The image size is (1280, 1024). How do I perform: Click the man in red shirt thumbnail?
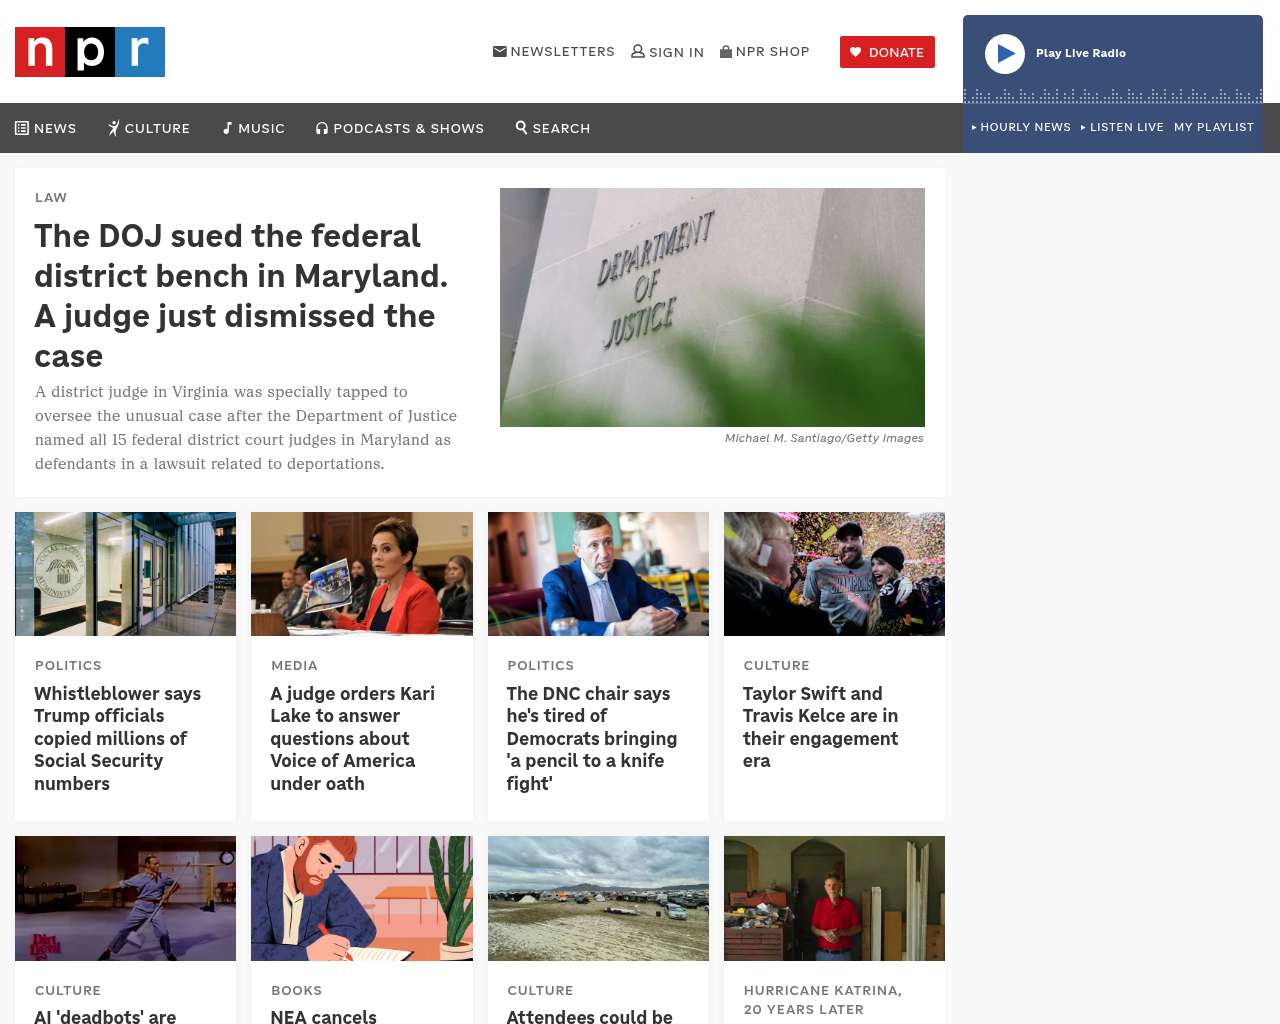click(x=834, y=898)
